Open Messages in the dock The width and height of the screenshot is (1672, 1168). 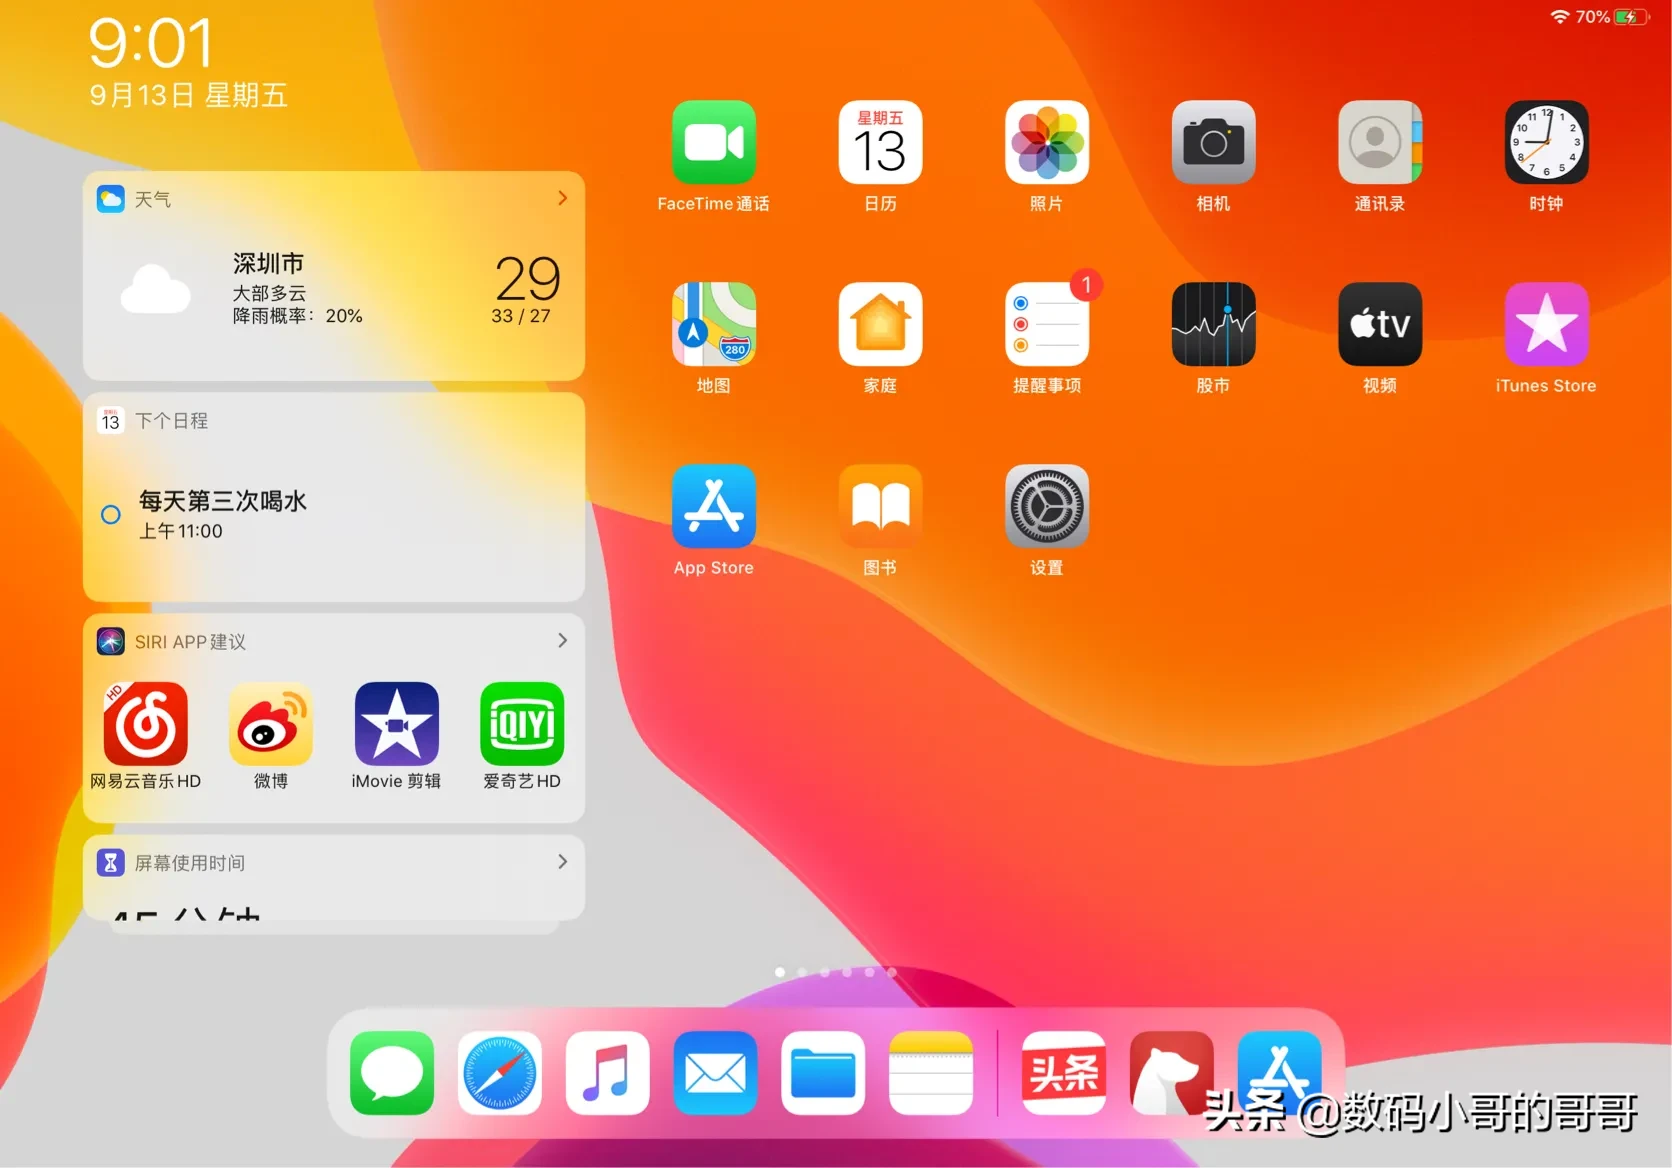pos(392,1073)
